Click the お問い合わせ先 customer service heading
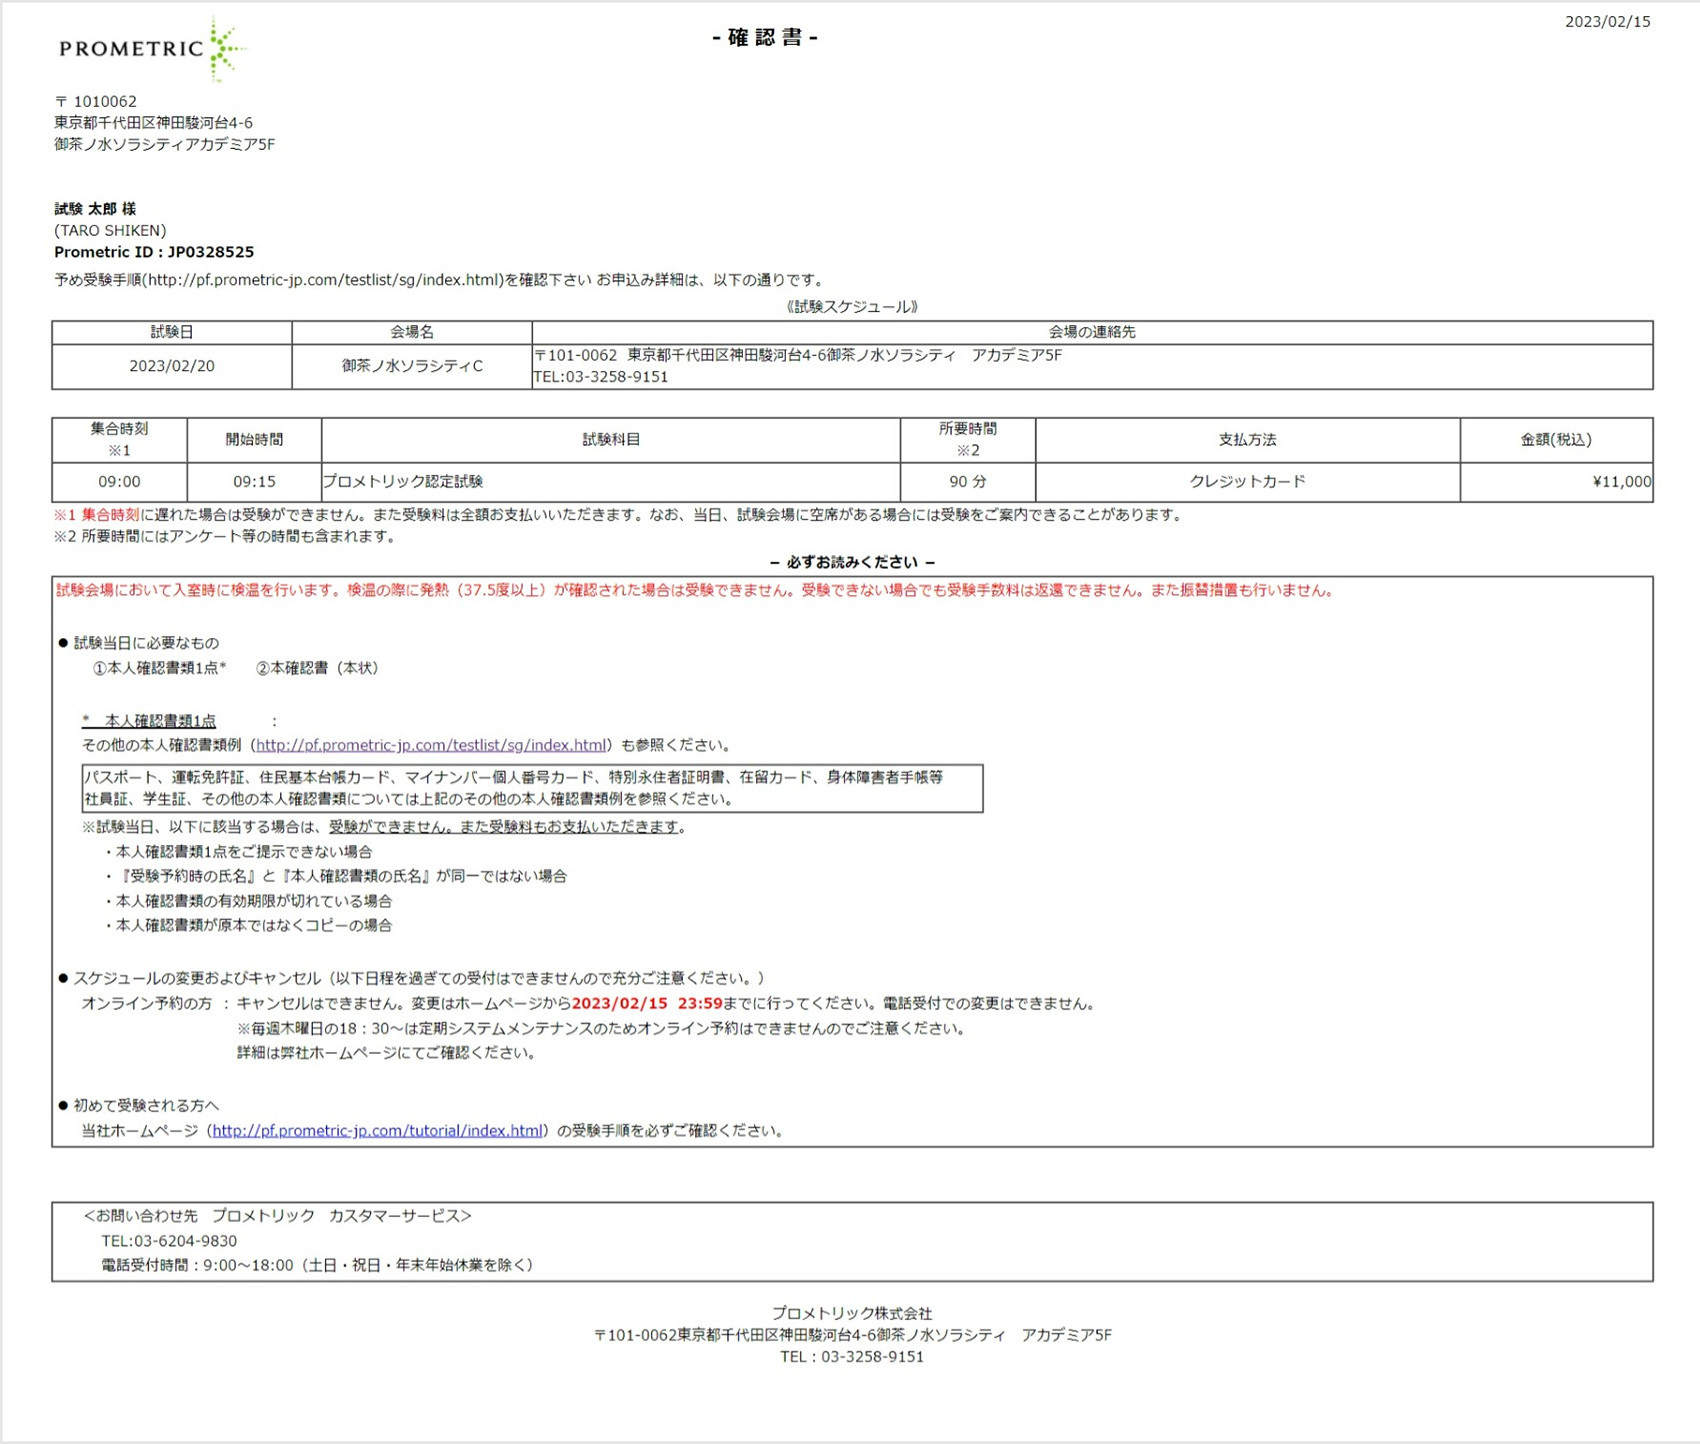The height and width of the screenshot is (1444, 1700). 277,1217
